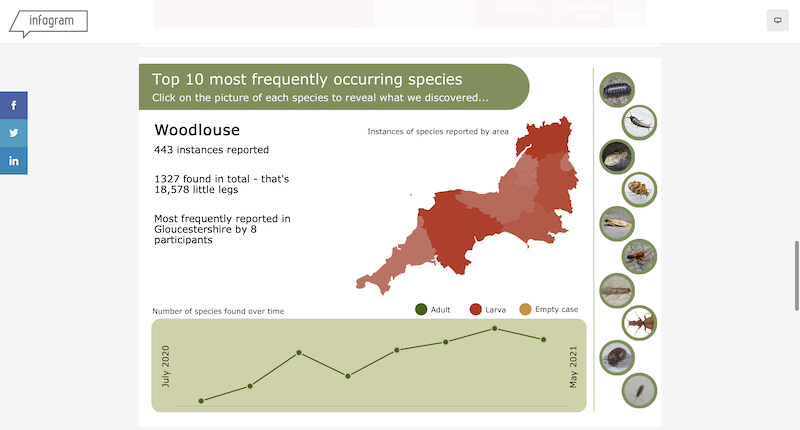This screenshot has width=800, height=430.
Task: Share the page on Twitter
Action: point(14,133)
